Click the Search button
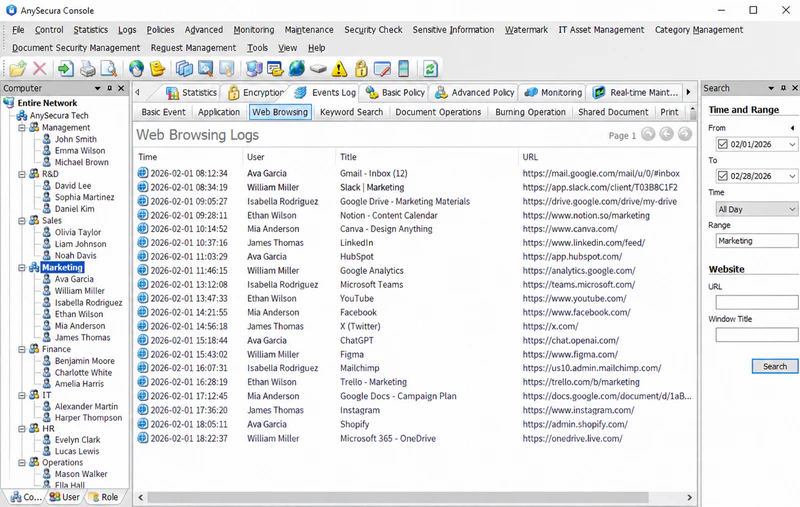Image resolution: width=800 pixels, height=507 pixels. pyautogui.click(x=774, y=366)
